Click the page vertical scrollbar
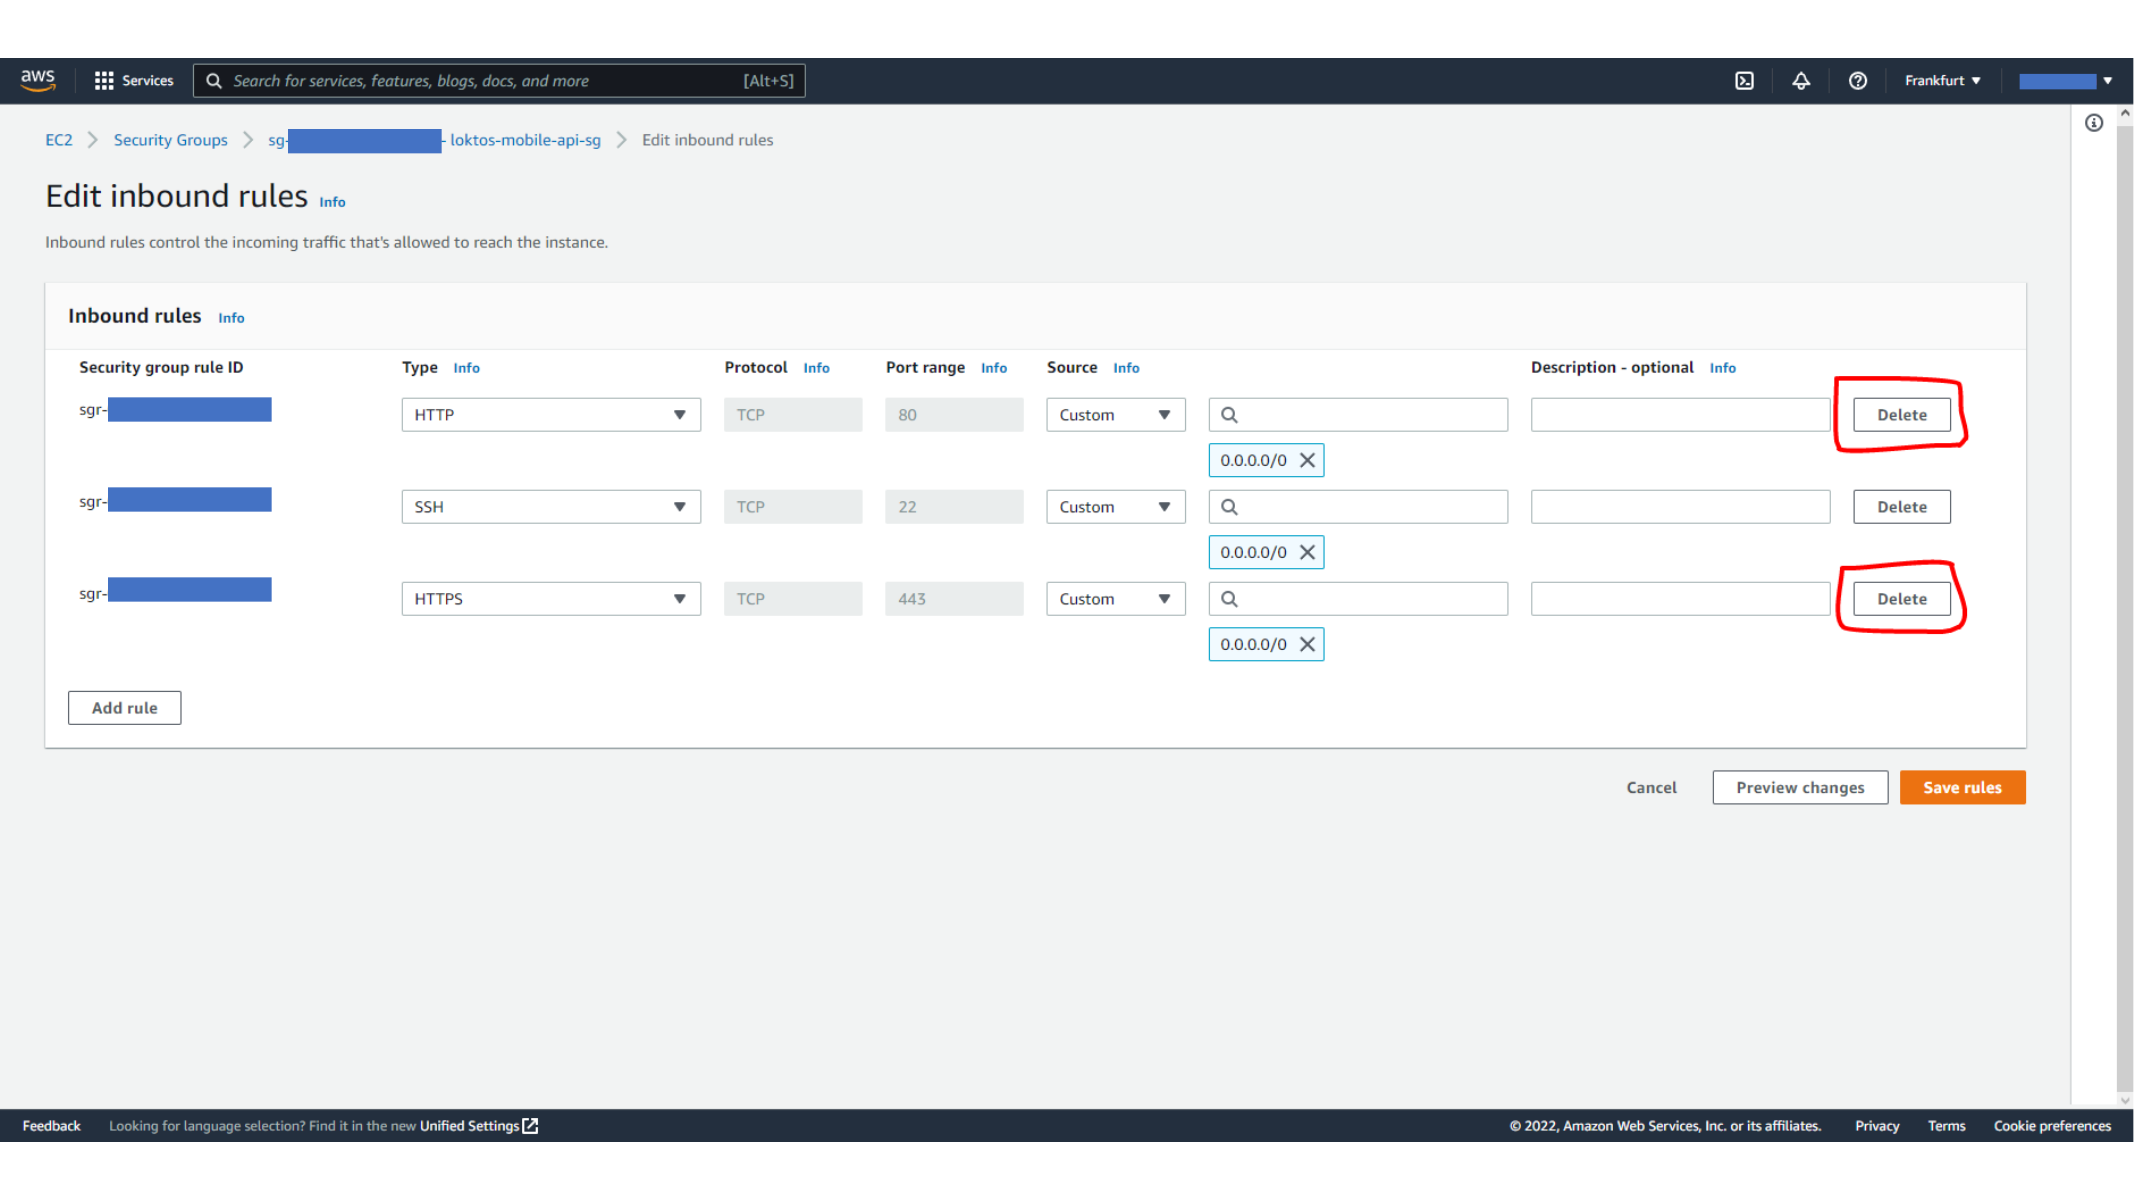 tap(2125, 608)
